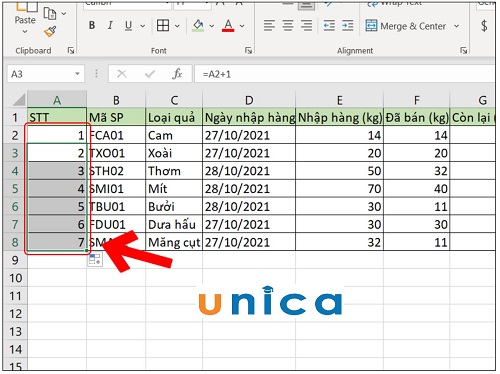Screen dimensions: 500x374
Task: Select column B header
Action: pos(116,100)
